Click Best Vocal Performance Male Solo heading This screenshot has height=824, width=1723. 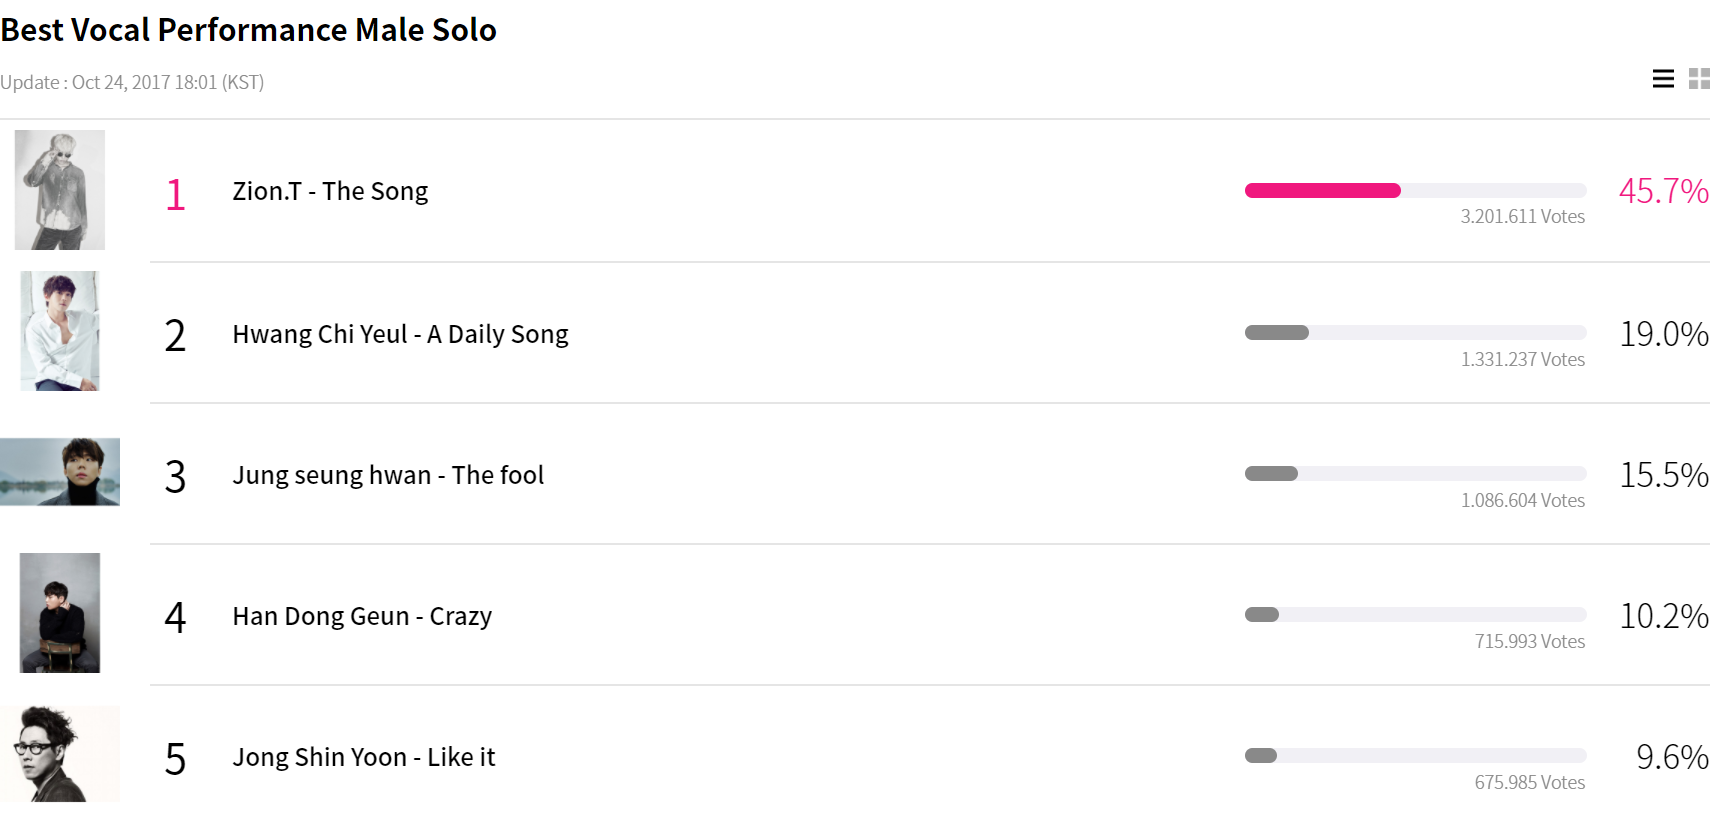point(249,30)
